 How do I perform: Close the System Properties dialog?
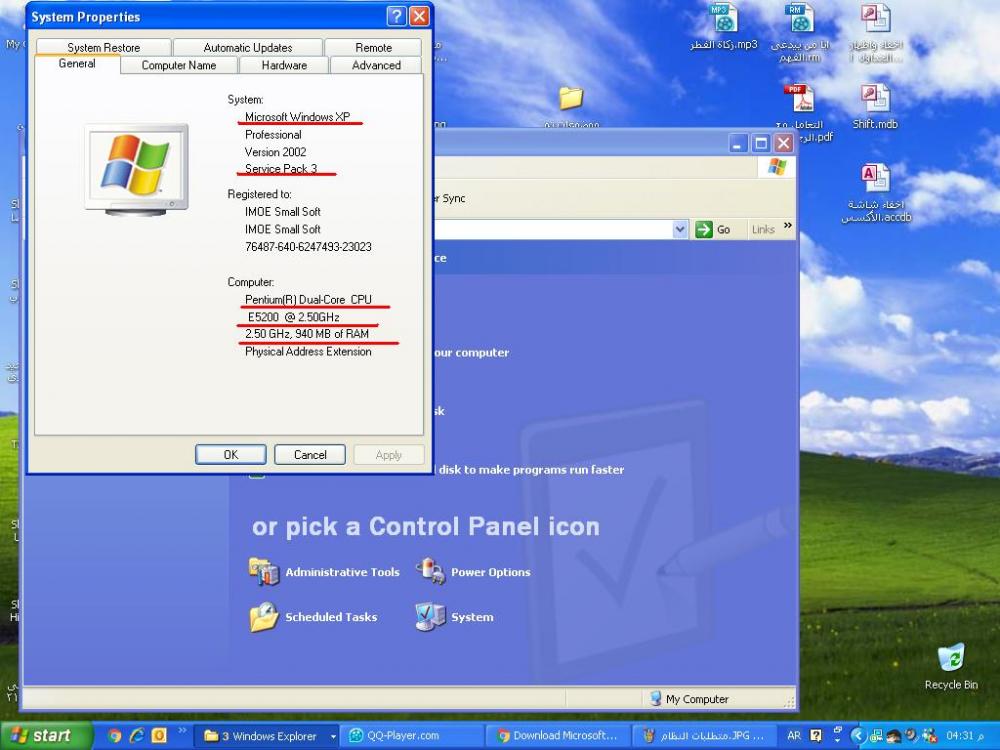click(x=419, y=16)
